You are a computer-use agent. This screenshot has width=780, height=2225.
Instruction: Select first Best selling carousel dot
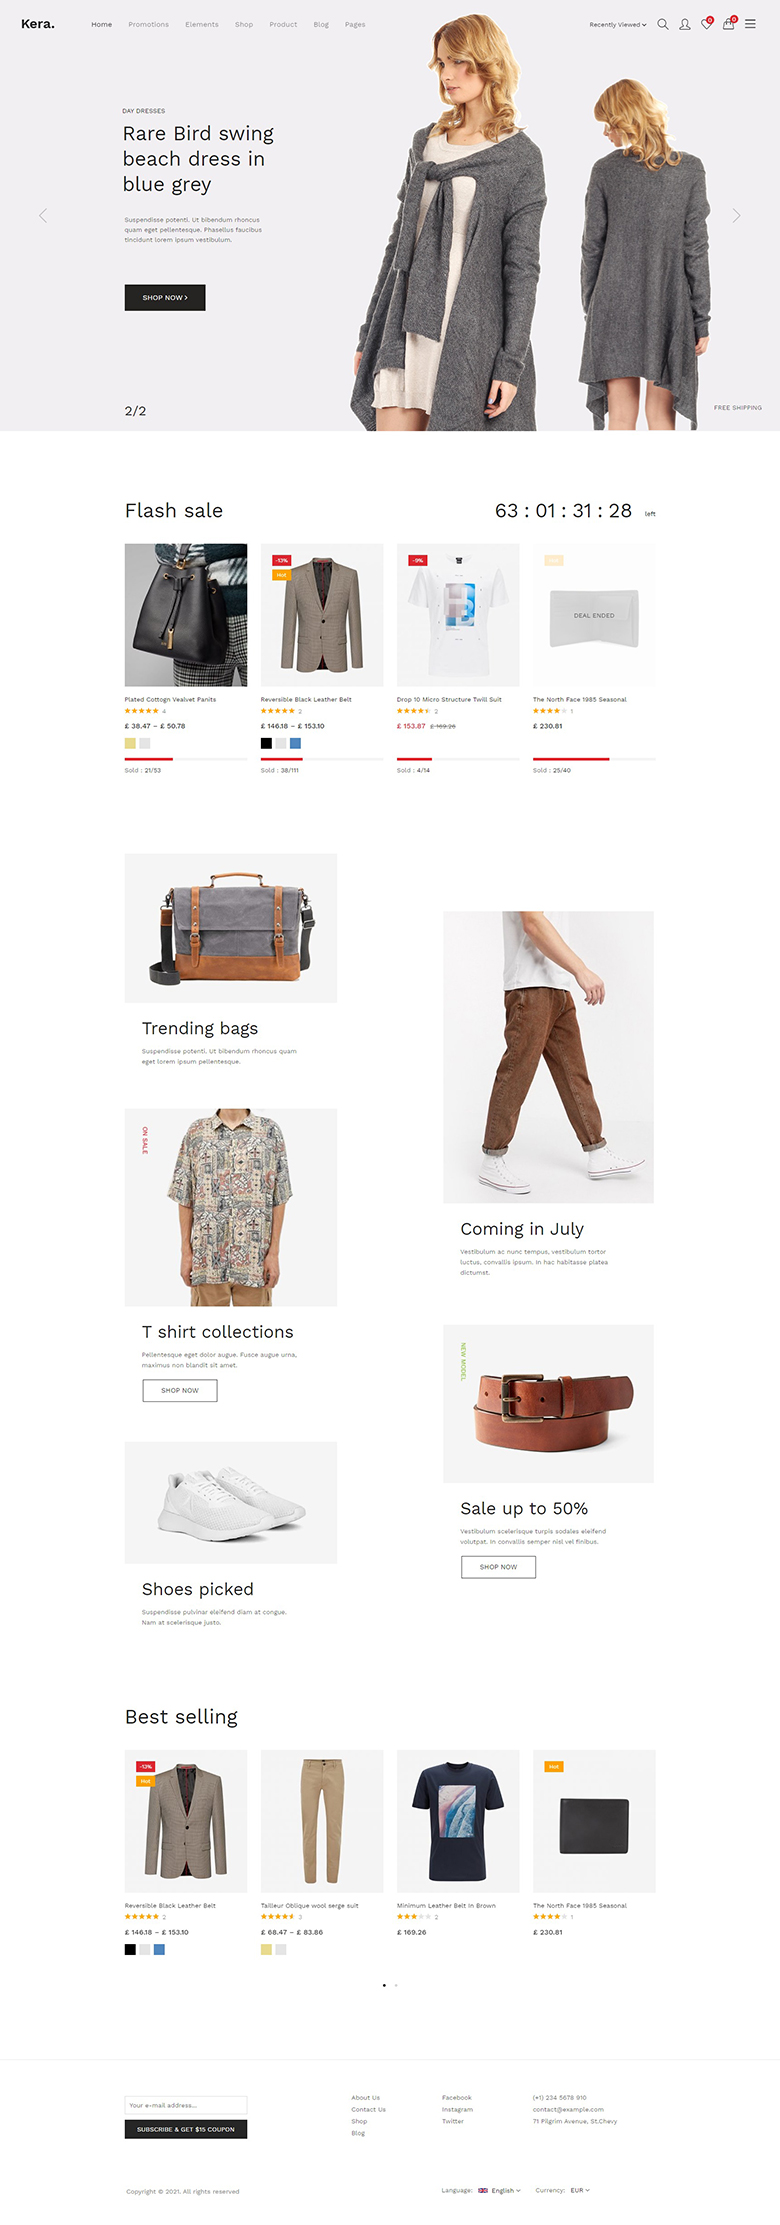384,1985
